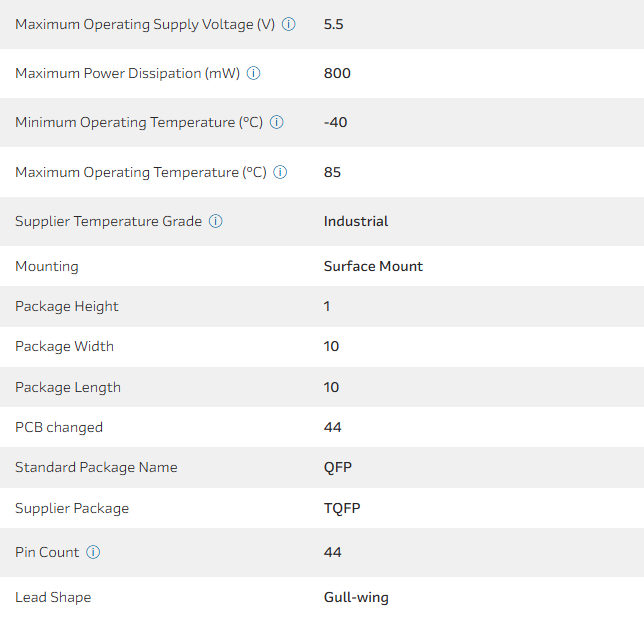Click the "Package Height" label
This screenshot has height=622, width=644.
[x=67, y=306]
